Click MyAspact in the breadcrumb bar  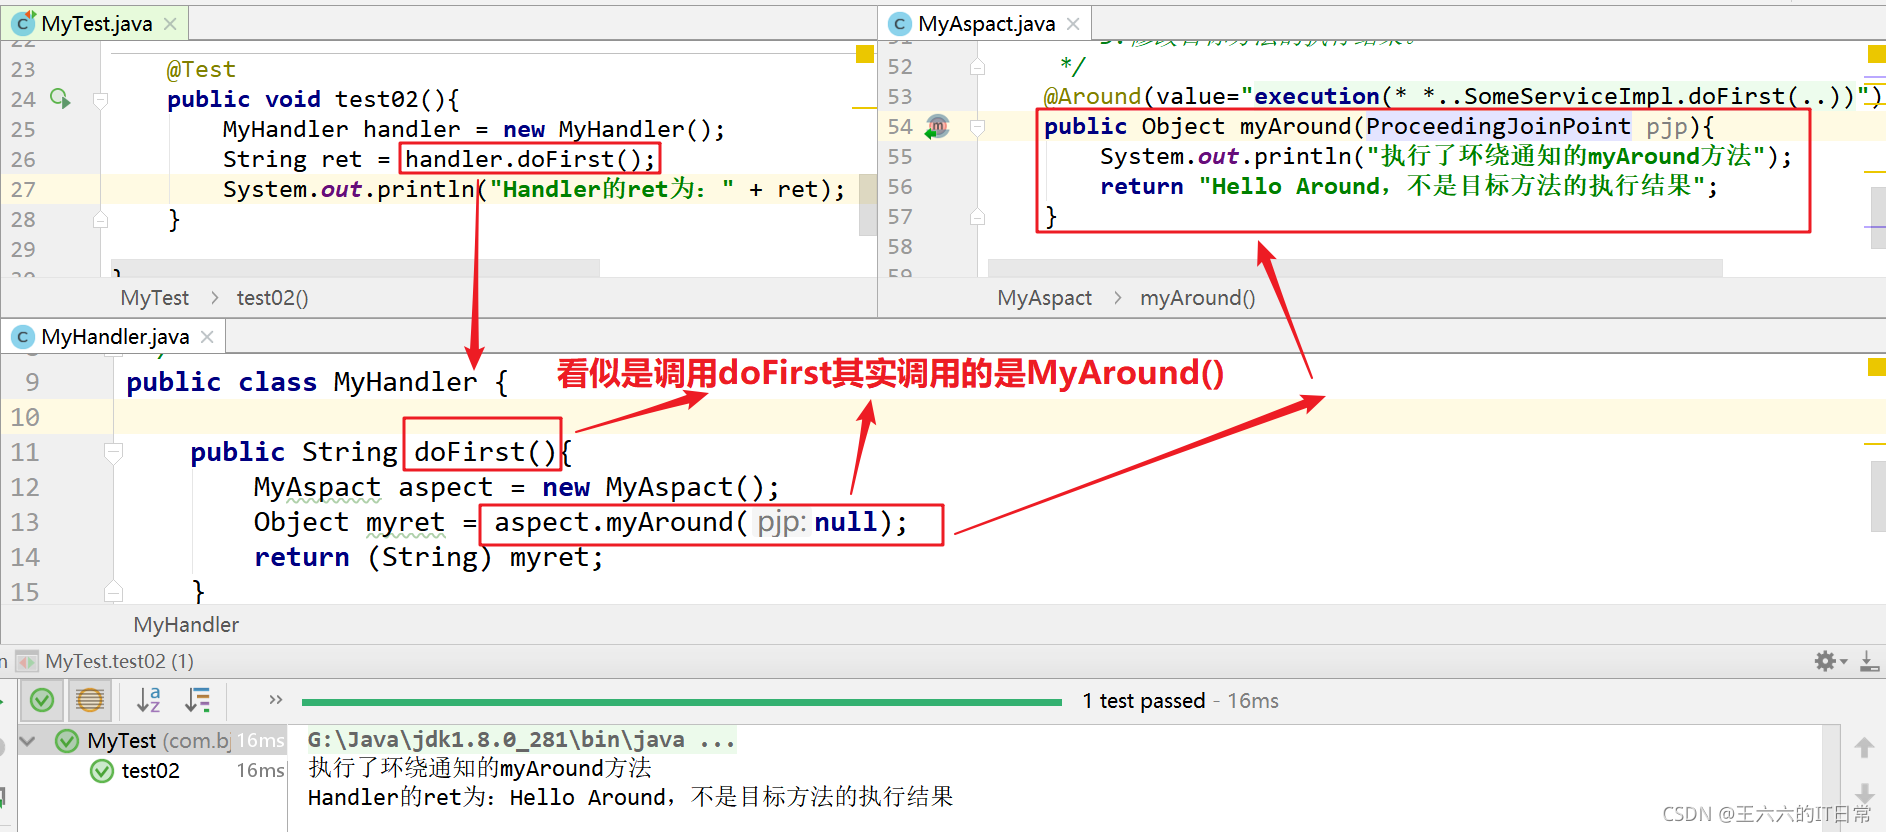click(x=1044, y=298)
